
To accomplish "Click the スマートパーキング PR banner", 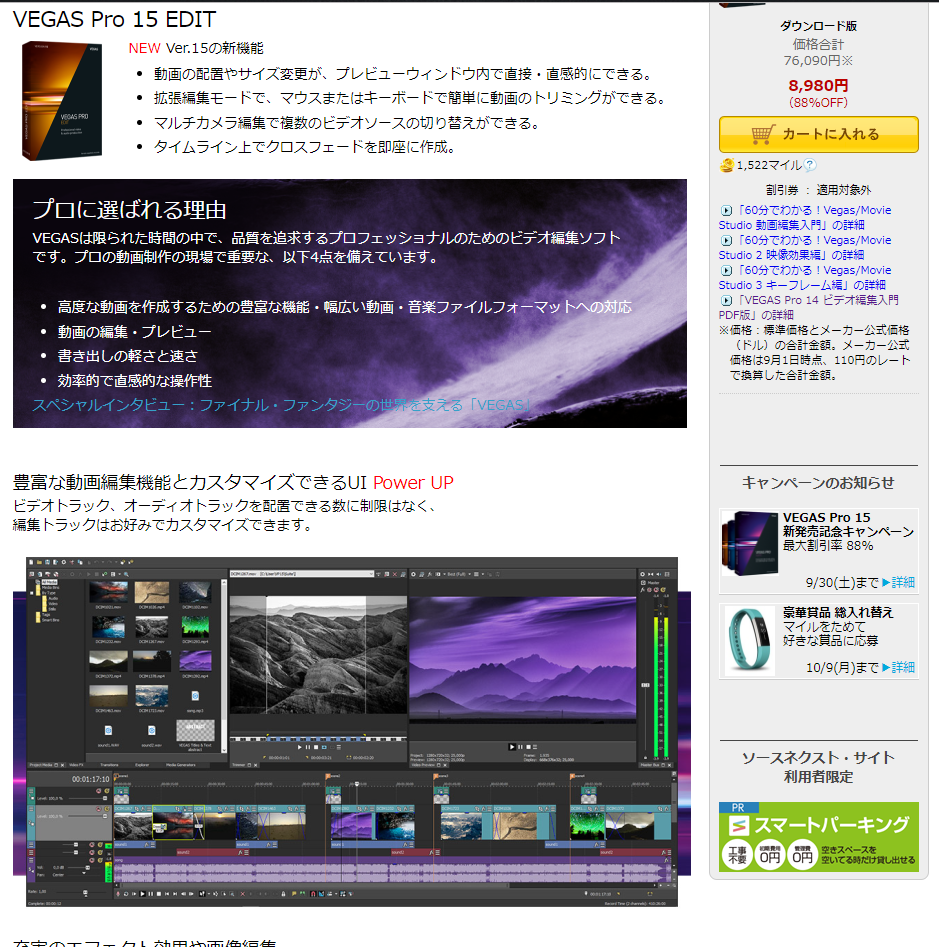I will point(818,837).
